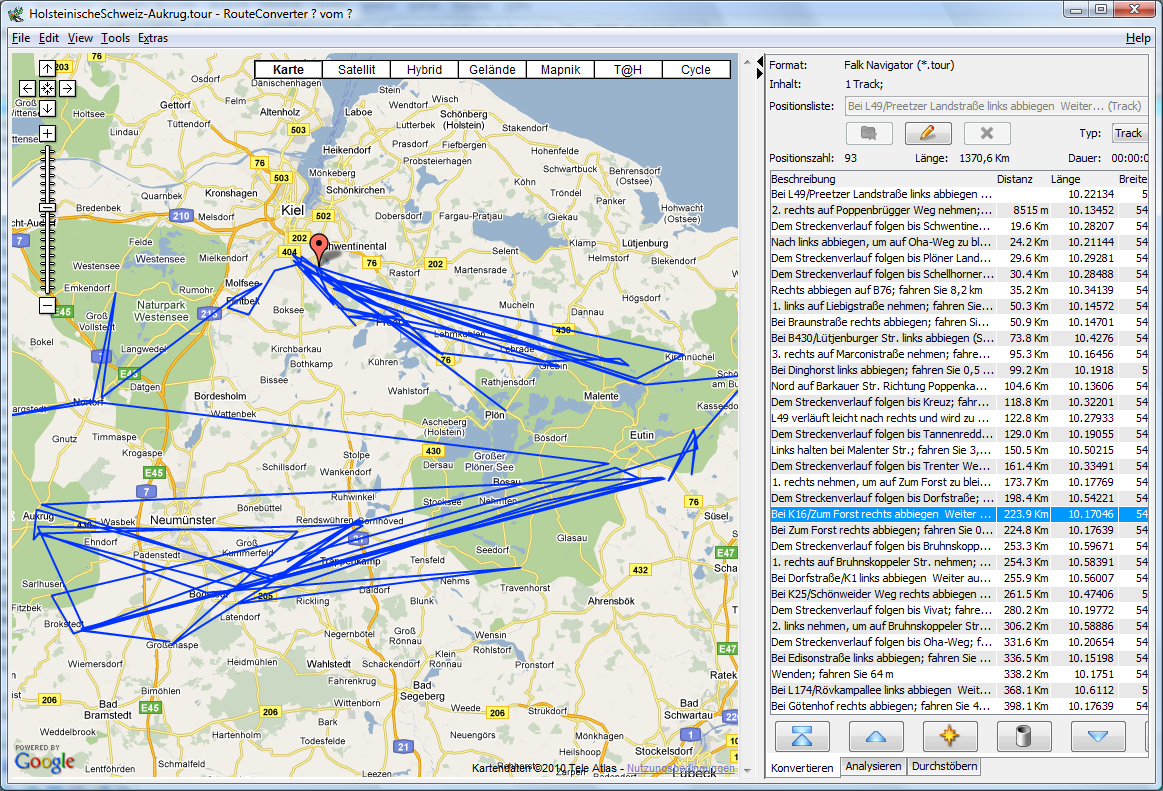Open the Positionsliste dropdown
1163x791 pixels.
click(995, 105)
